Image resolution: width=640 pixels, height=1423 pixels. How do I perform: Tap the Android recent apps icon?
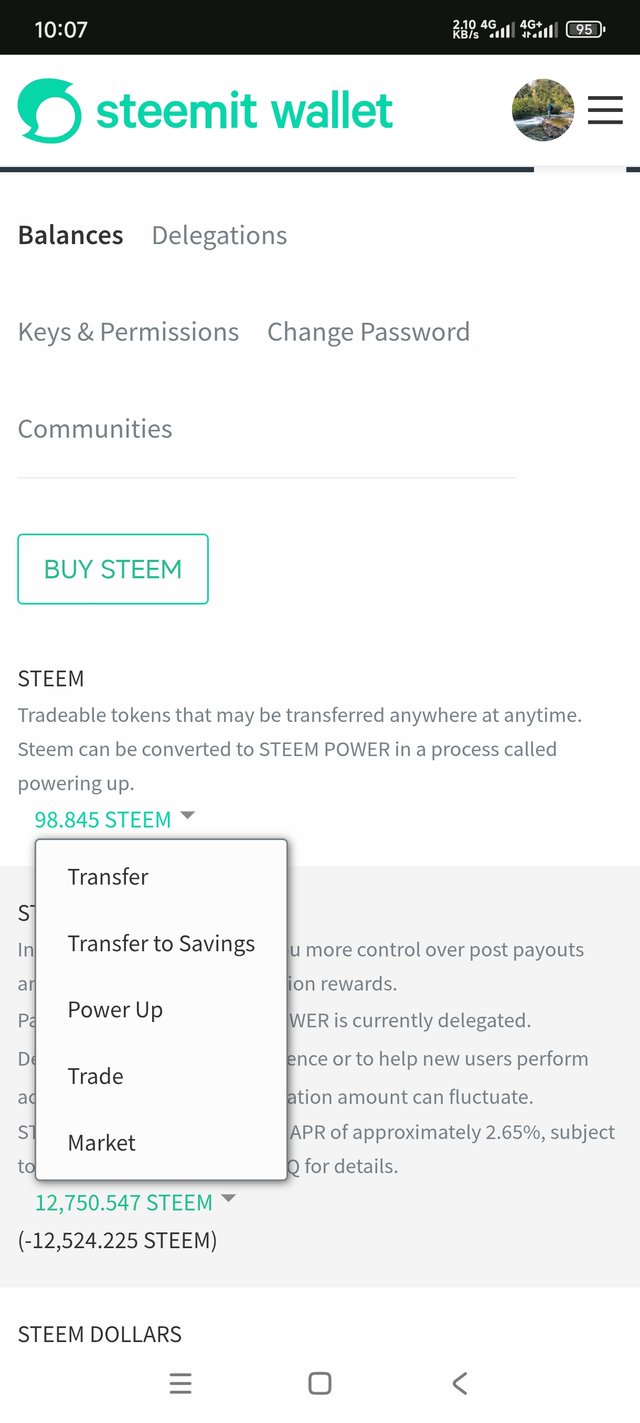click(180, 1383)
